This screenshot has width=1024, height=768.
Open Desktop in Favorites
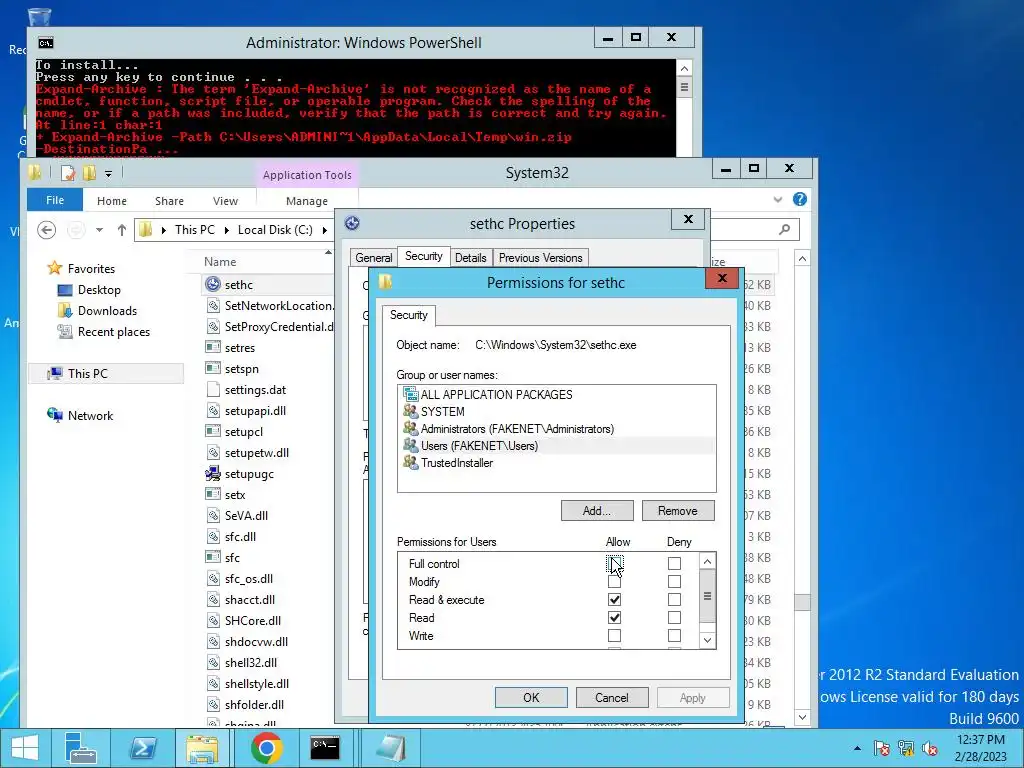(x=99, y=289)
